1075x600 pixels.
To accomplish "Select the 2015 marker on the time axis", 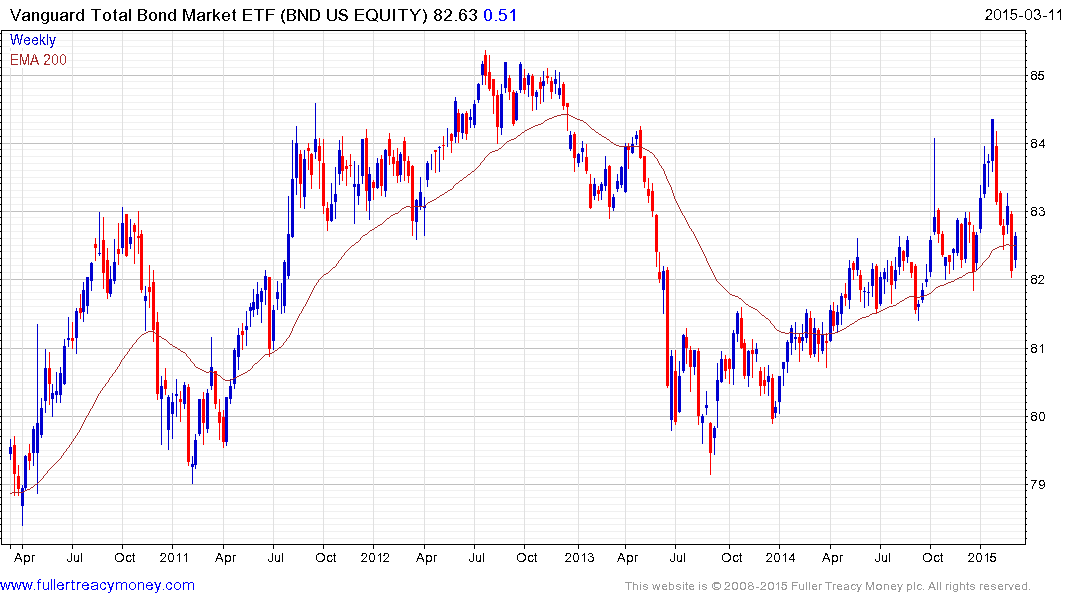I will pyautogui.click(x=981, y=557).
